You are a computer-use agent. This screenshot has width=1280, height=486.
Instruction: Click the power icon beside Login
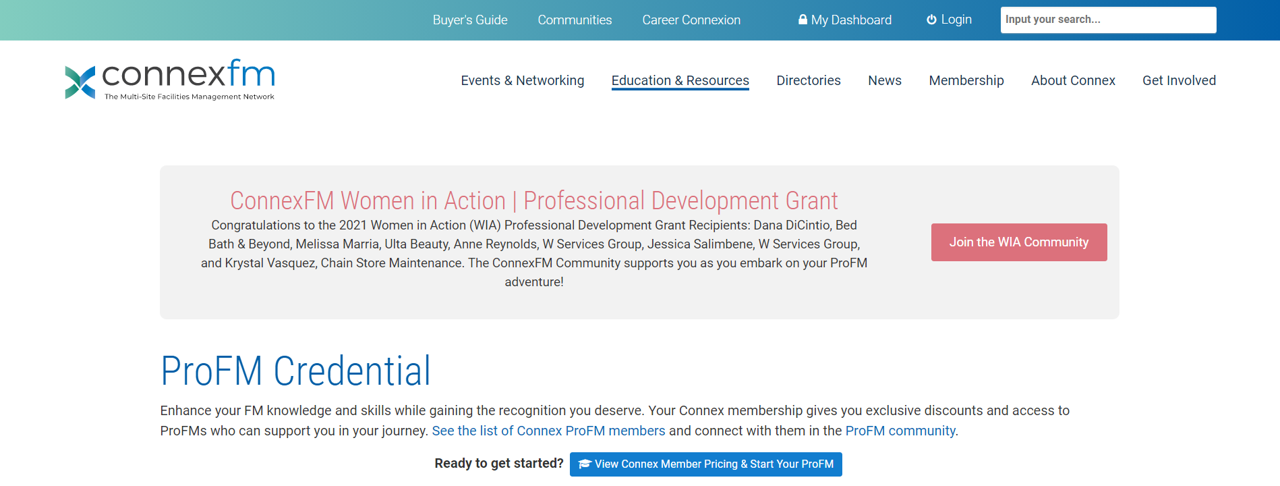931,20
